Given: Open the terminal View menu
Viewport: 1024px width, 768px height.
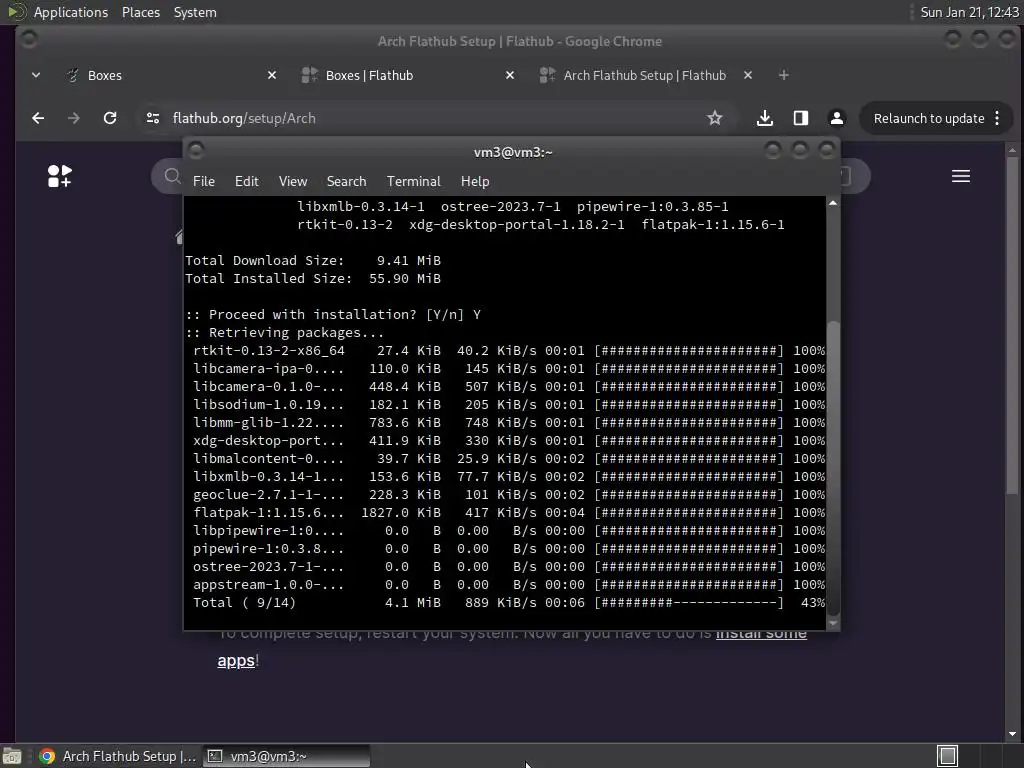Looking at the screenshot, I should pyautogui.click(x=293, y=182).
